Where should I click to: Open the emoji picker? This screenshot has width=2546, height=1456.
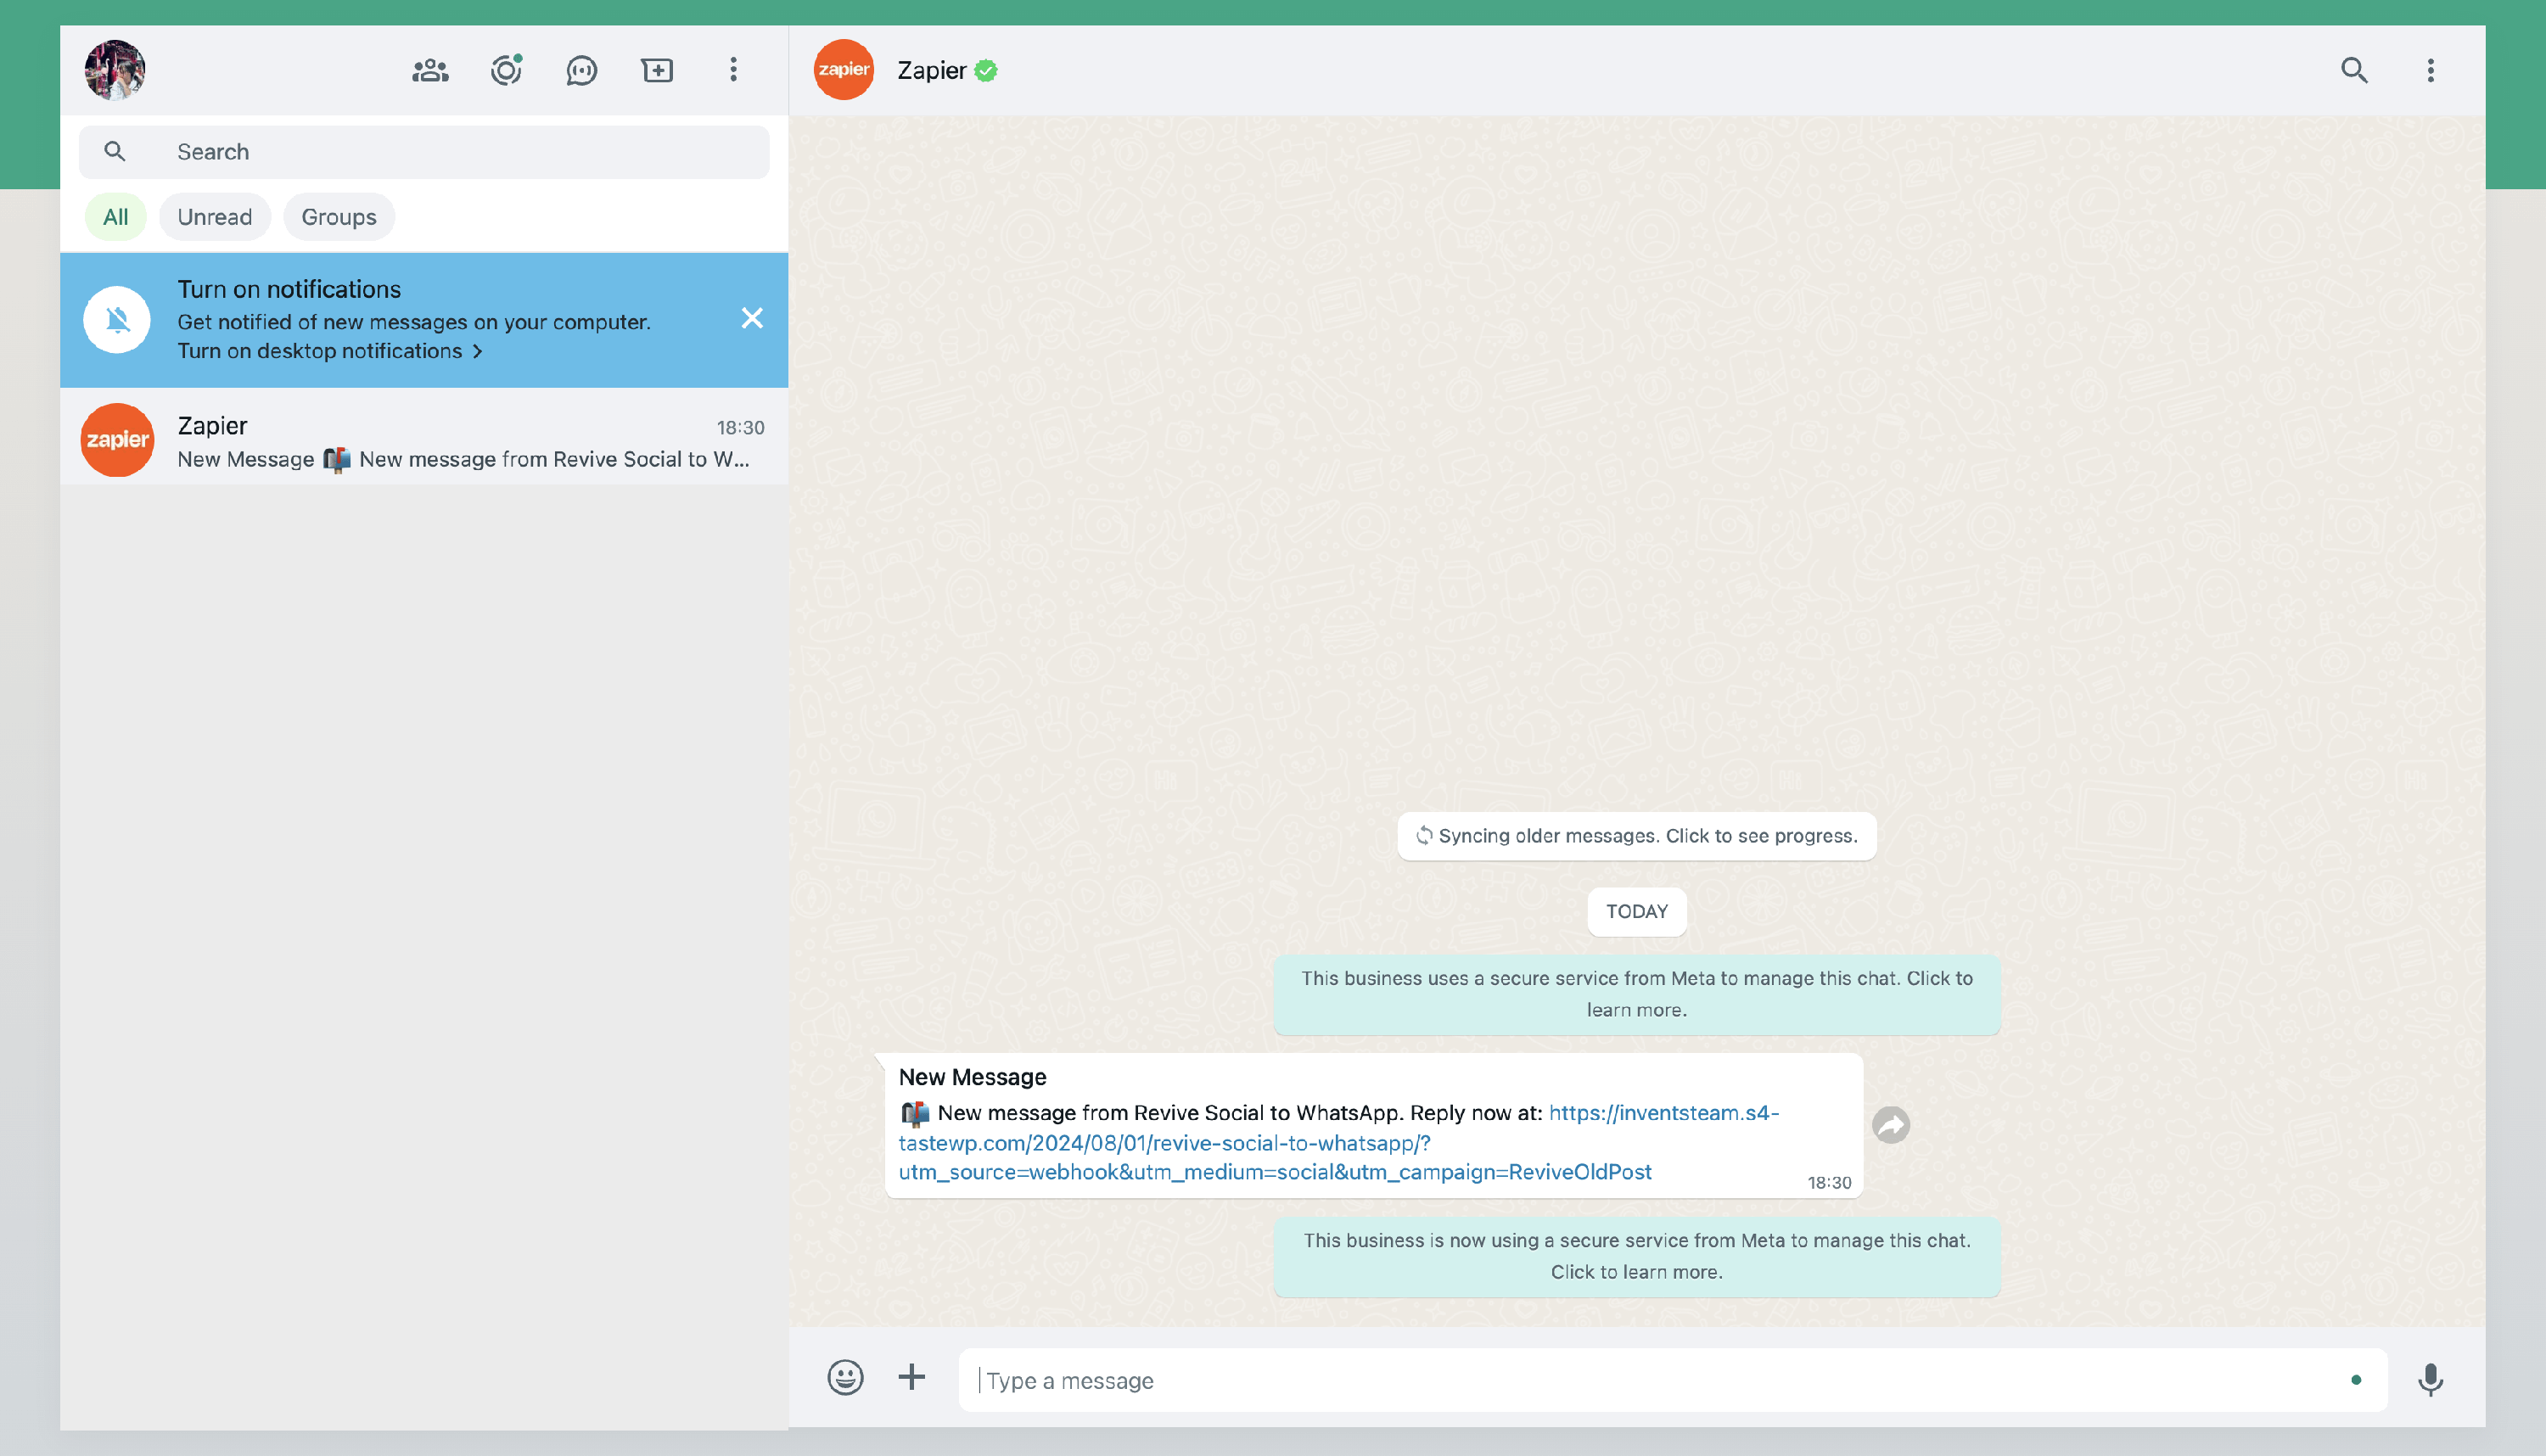pyautogui.click(x=845, y=1378)
